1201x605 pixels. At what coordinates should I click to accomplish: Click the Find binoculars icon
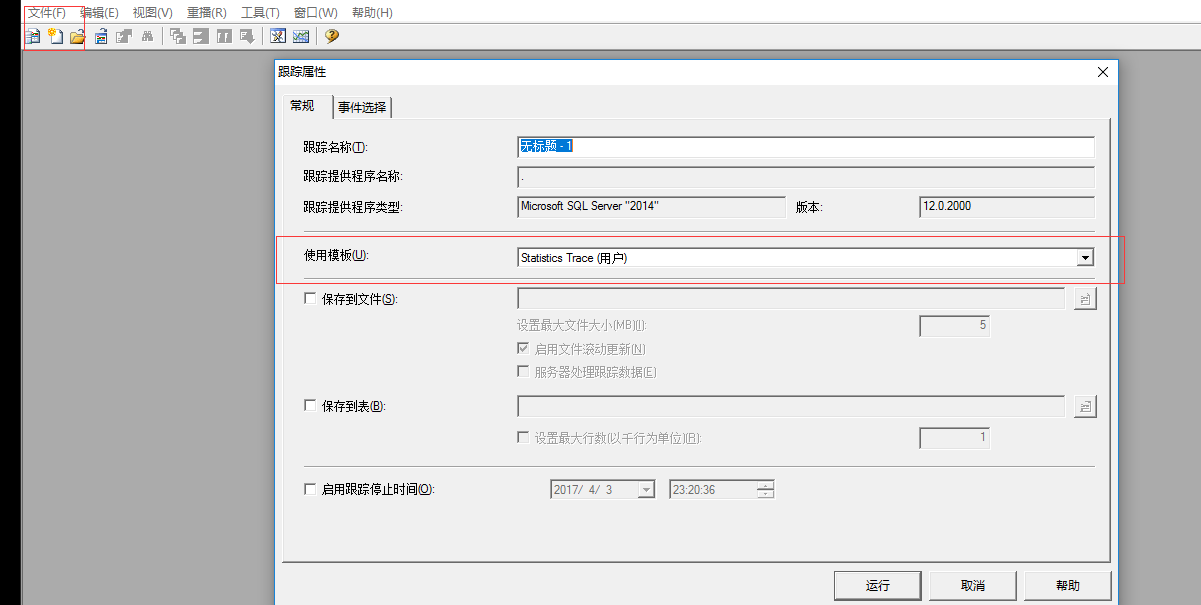coord(147,37)
